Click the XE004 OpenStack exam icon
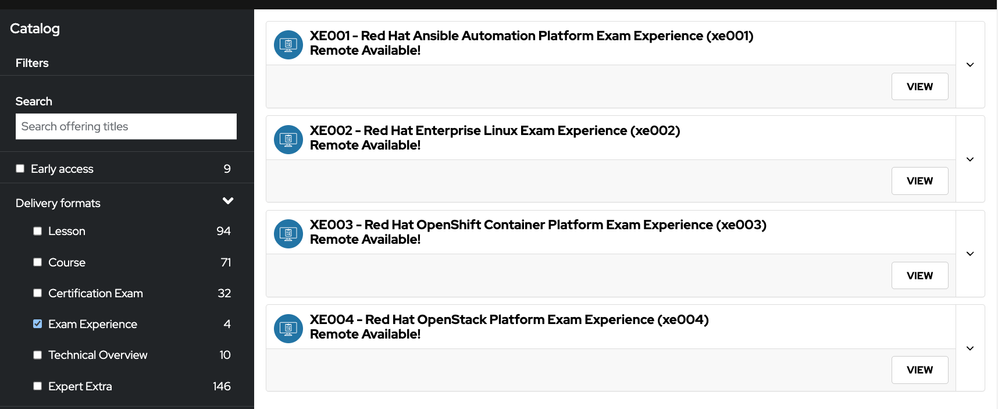 point(289,328)
